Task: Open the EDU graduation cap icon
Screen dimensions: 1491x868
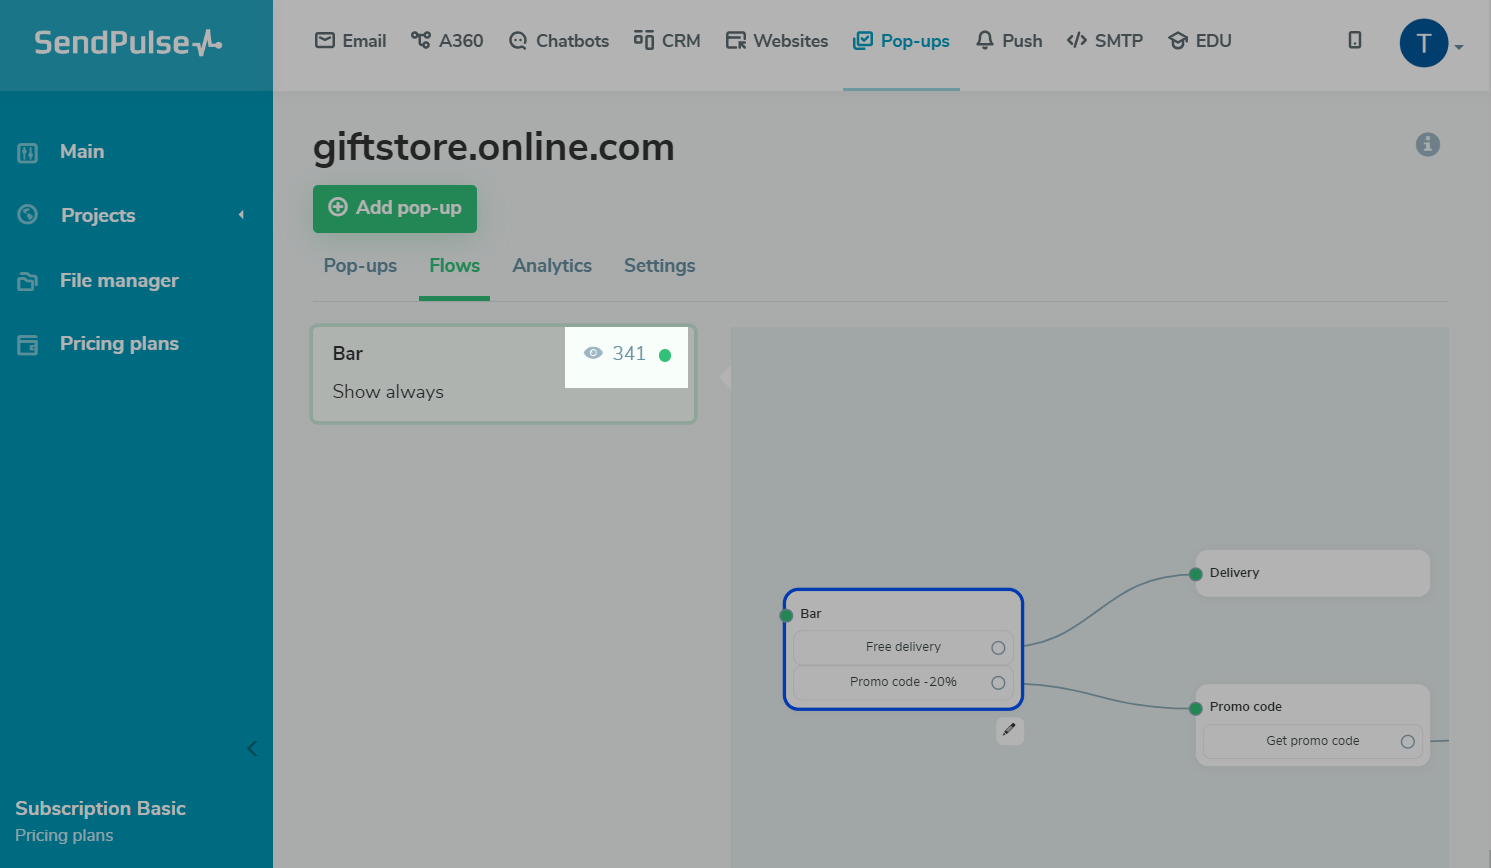Action: click(1178, 40)
